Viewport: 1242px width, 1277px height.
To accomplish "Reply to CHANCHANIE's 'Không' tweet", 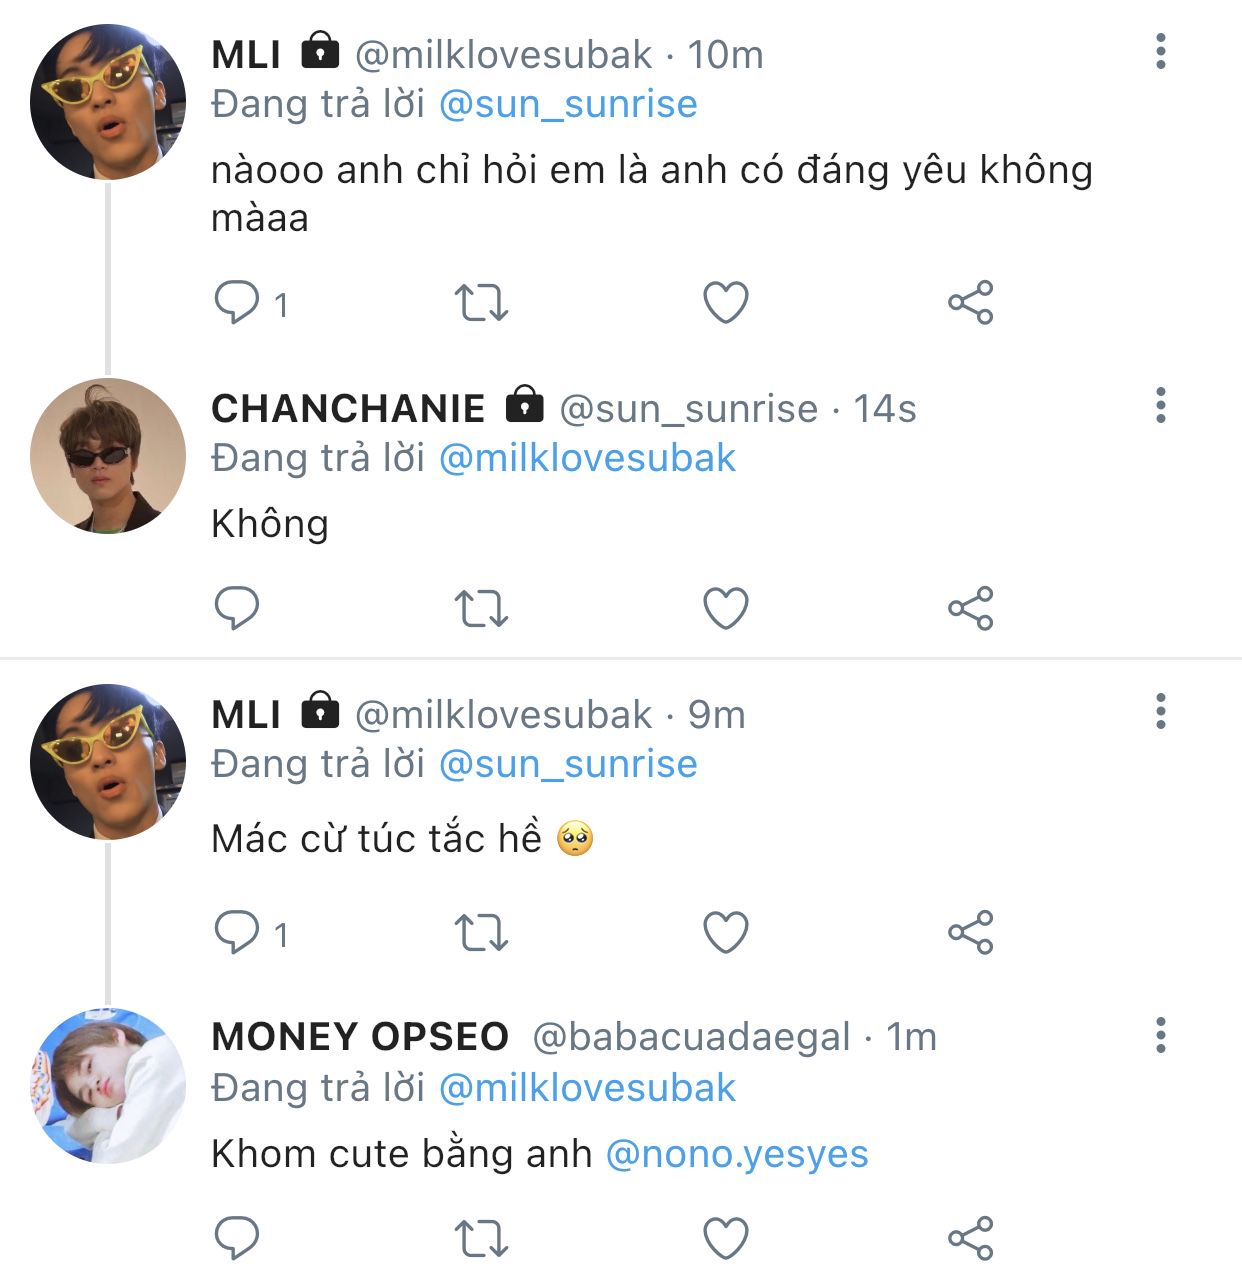I will coord(238,608).
